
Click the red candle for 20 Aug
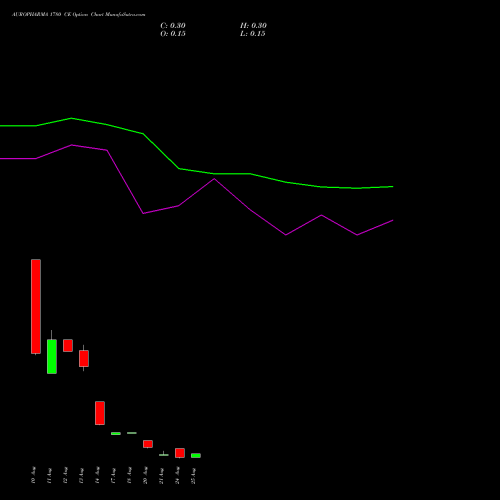(148, 444)
